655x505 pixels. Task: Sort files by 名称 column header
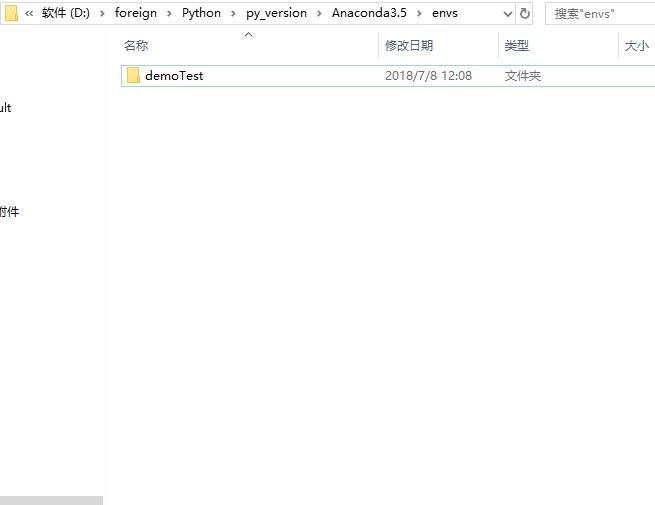point(136,46)
